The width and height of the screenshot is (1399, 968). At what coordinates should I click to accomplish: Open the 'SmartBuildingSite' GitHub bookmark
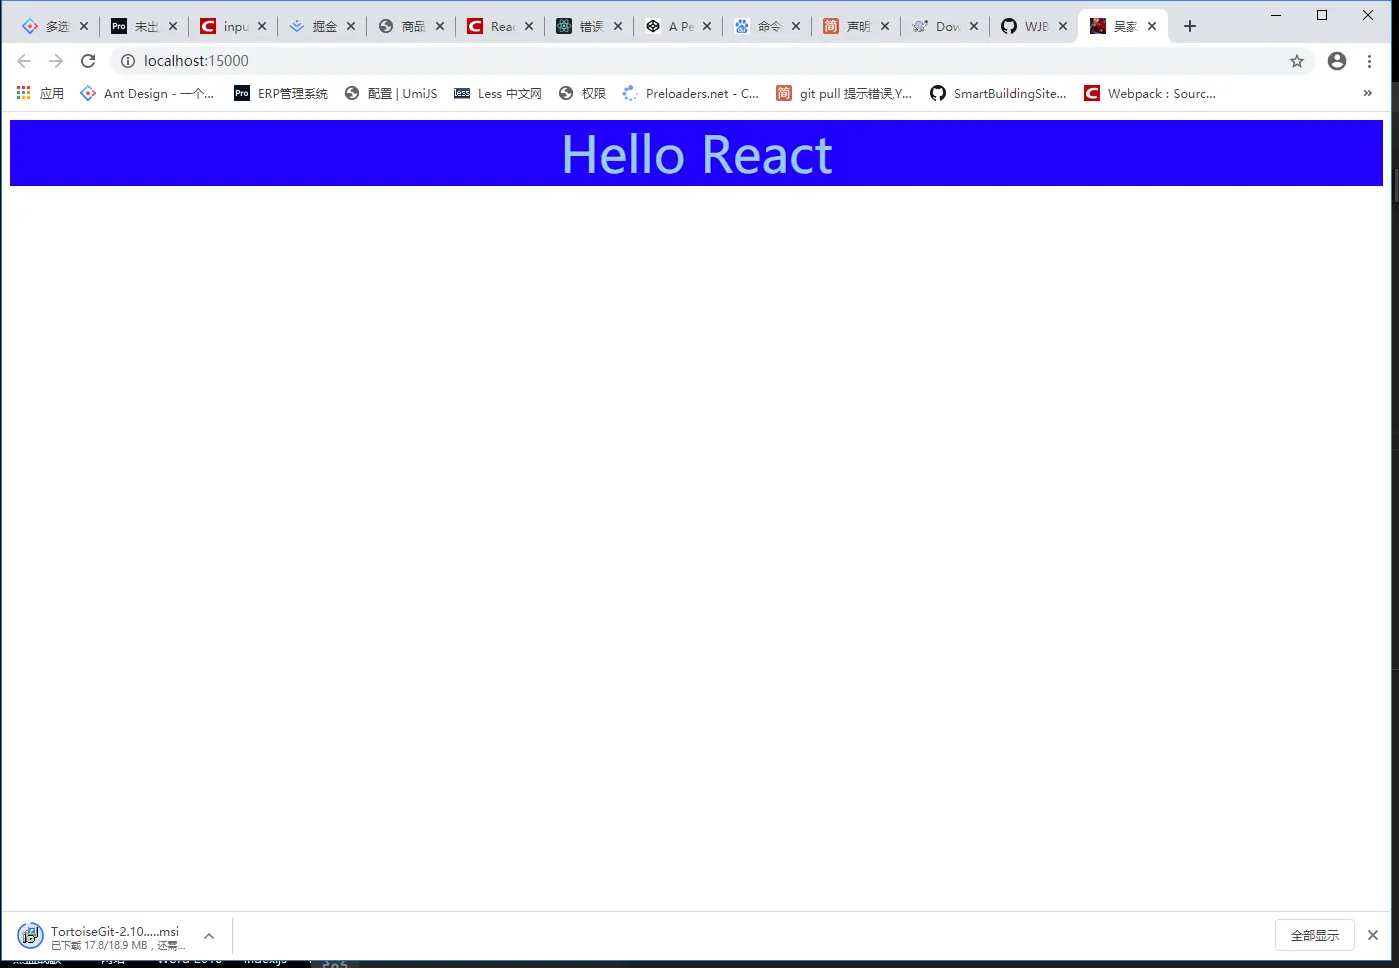coord(998,93)
